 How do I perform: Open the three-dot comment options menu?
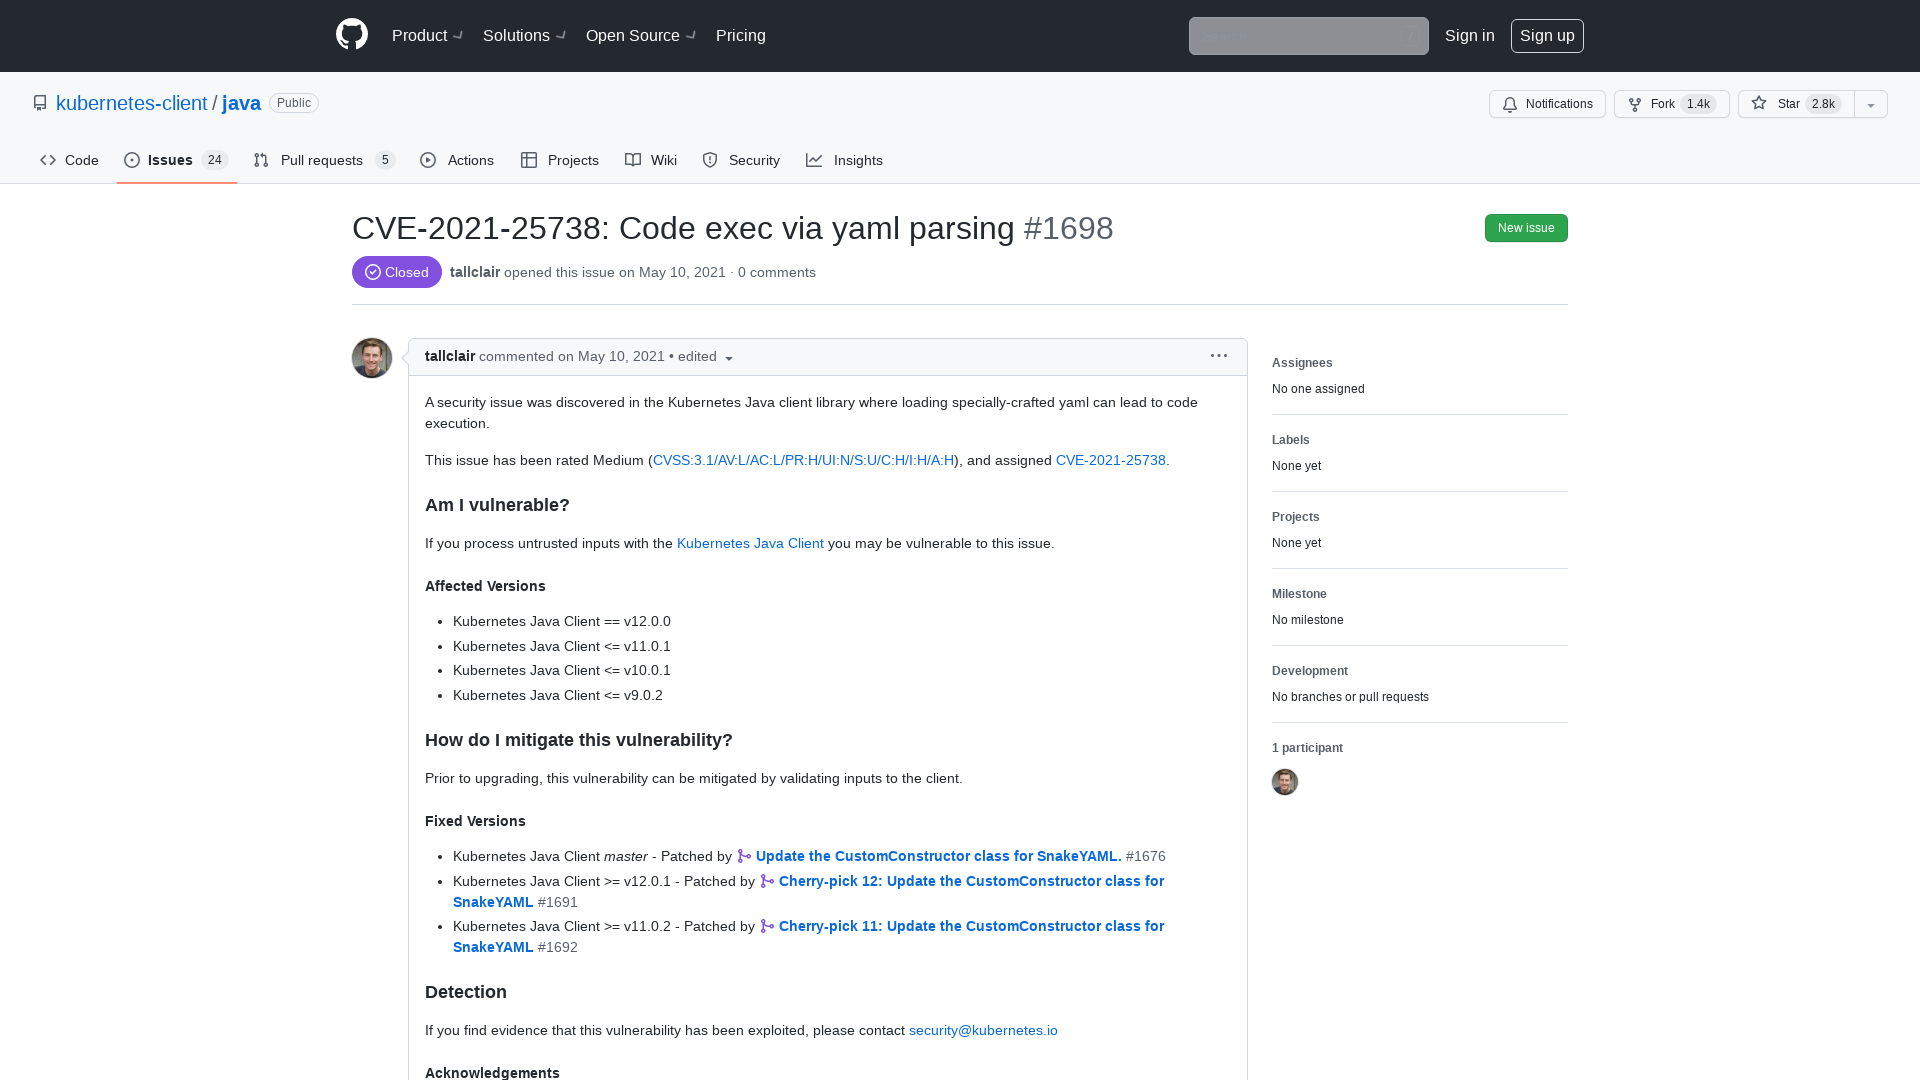click(x=1218, y=356)
